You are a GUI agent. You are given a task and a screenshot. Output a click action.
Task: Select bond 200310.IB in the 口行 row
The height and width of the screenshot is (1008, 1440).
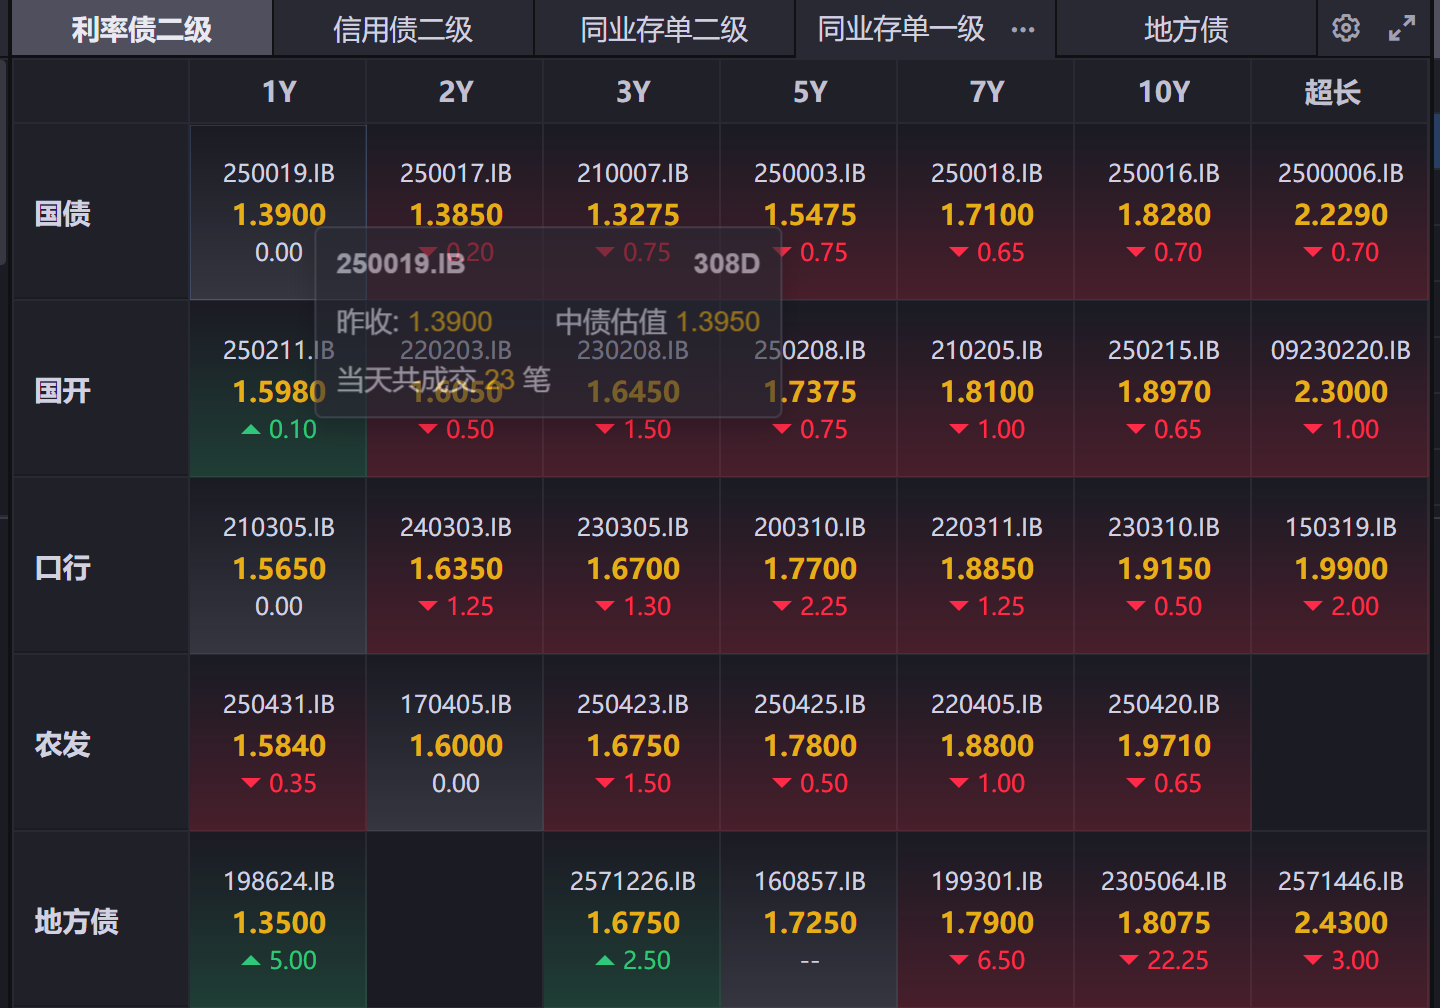[809, 567]
